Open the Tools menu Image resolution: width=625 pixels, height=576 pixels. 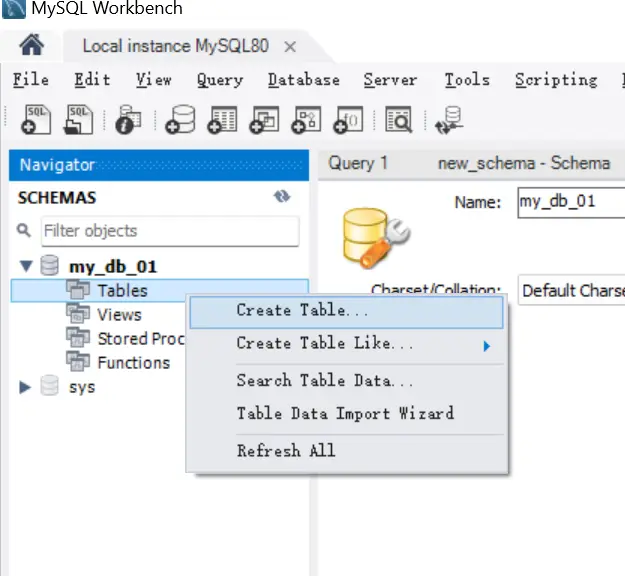(x=467, y=80)
